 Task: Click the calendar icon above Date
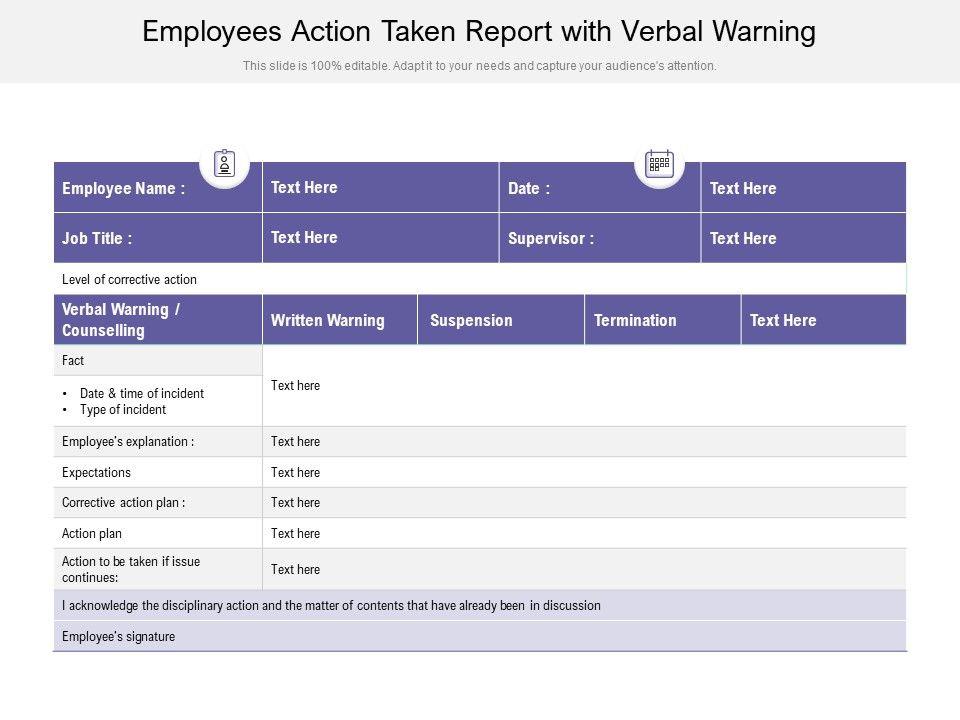659,163
